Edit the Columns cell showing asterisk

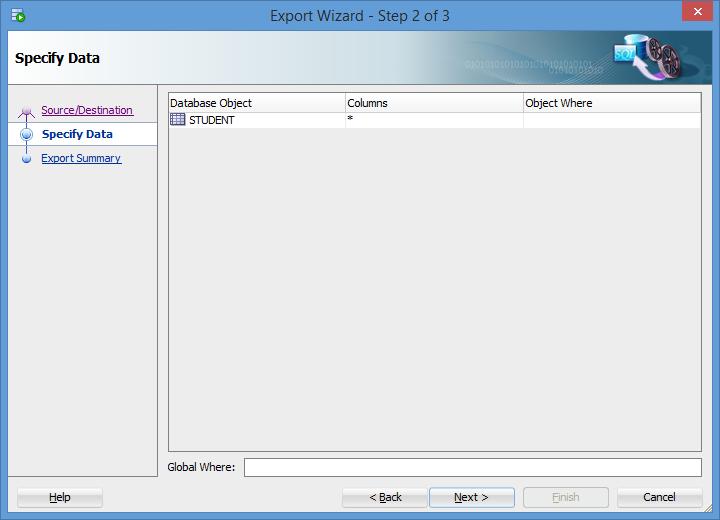click(x=434, y=120)
